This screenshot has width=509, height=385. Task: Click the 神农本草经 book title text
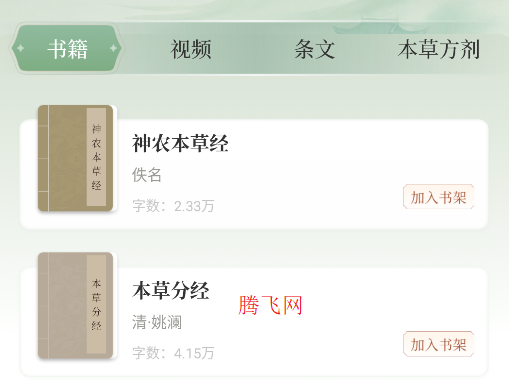coord(180,143)
